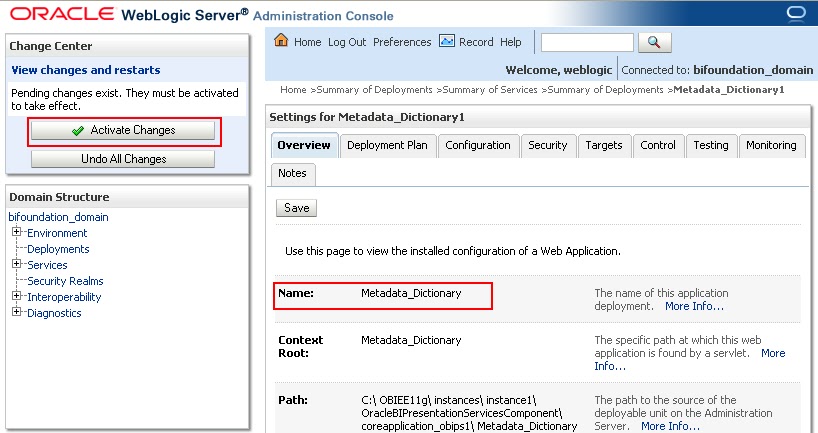
Task: Open View changes and restarts link
Action: 86,70
